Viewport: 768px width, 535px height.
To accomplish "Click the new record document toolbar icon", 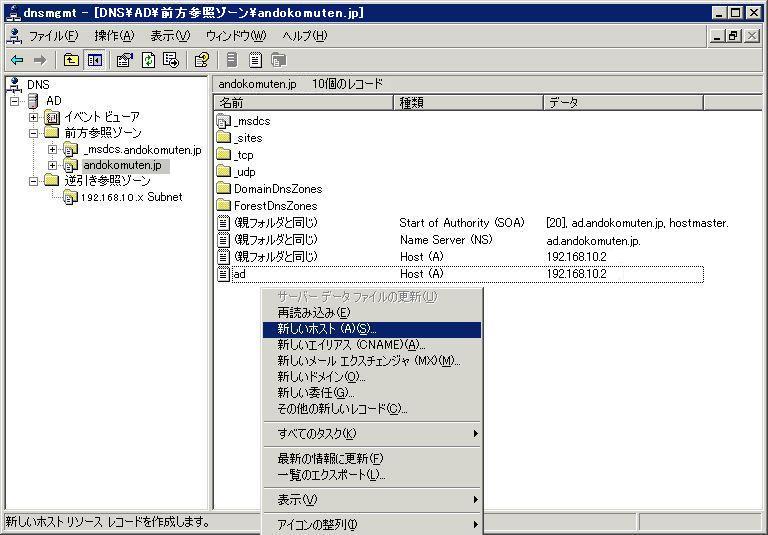I will pyautogui.click(x=255, y=60).
